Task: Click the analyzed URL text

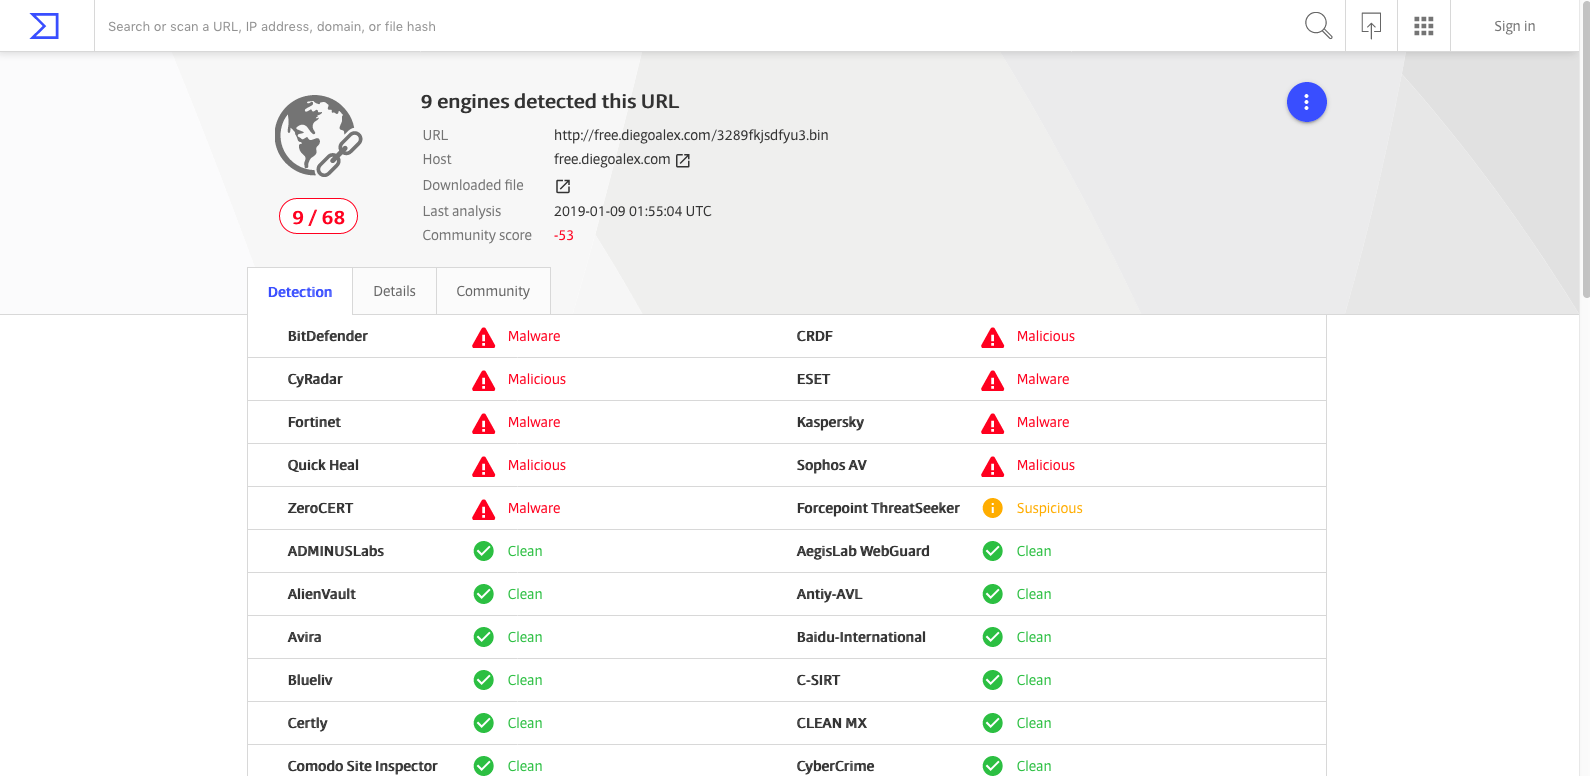Action: click(691, 135)
